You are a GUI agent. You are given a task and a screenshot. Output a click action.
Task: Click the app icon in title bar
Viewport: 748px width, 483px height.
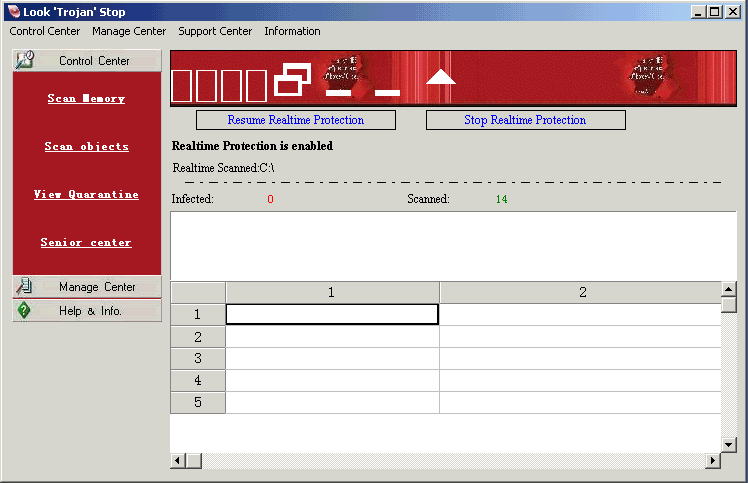pyautogui.click(x=14, y=11)
